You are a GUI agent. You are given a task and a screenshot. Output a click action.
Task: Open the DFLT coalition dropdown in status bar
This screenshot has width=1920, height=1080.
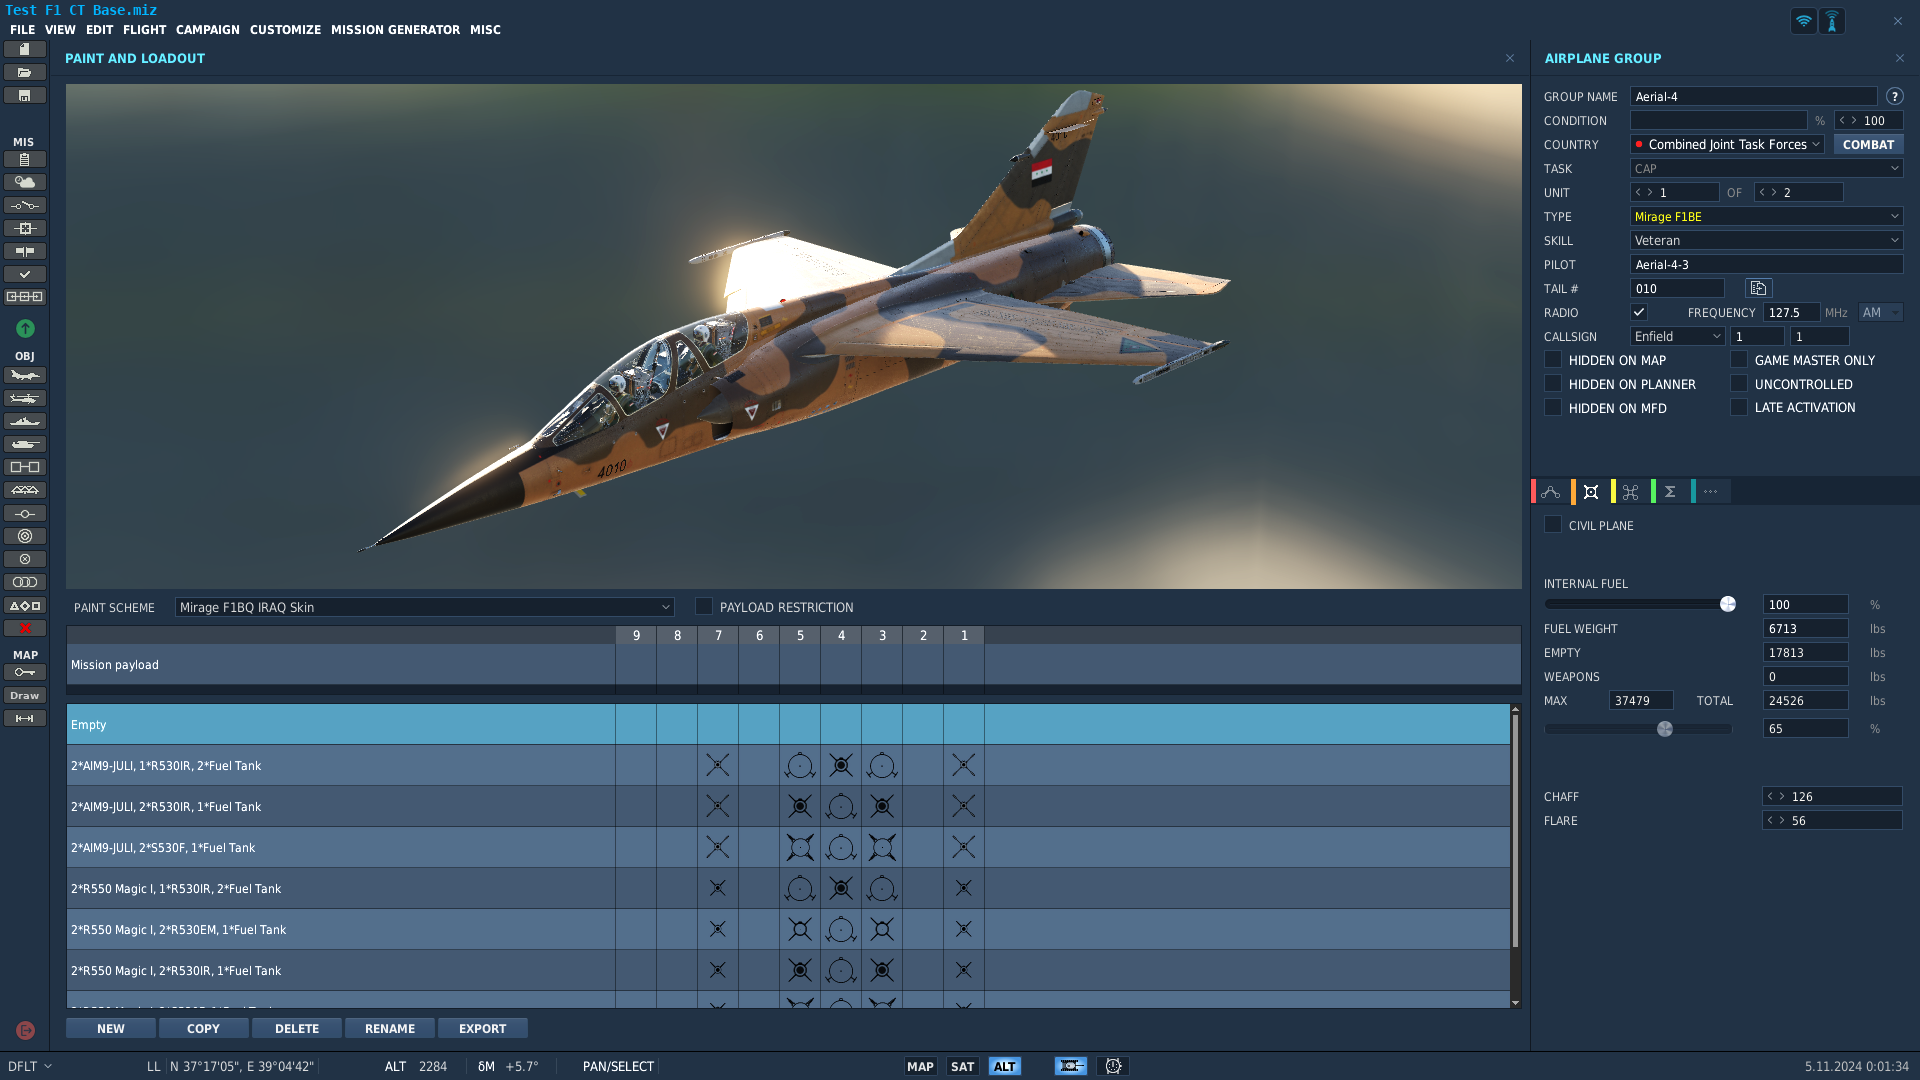pos(29,1066)
